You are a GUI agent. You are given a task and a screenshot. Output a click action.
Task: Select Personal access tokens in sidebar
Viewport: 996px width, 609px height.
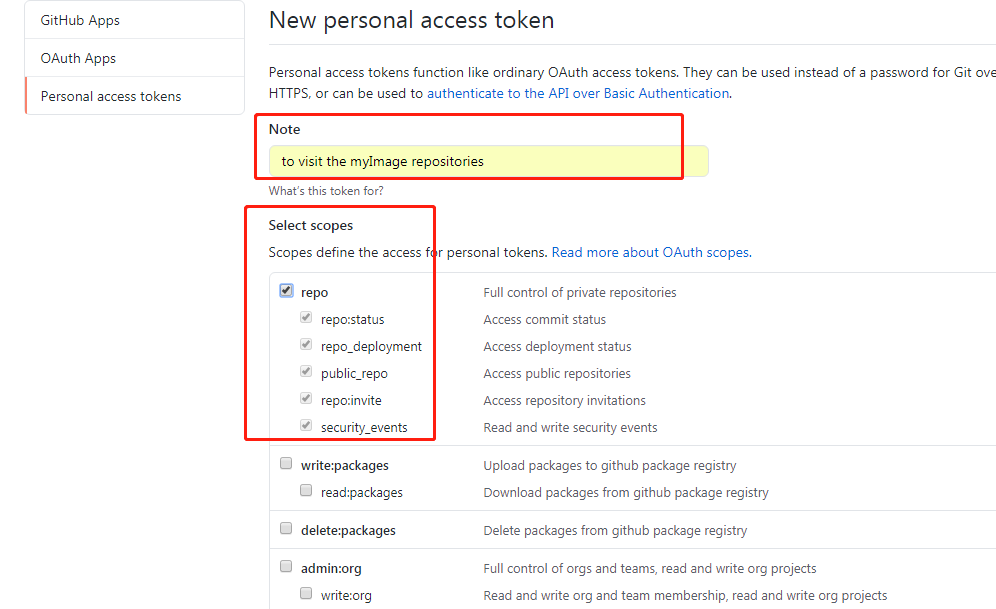[x=110, y=95]
